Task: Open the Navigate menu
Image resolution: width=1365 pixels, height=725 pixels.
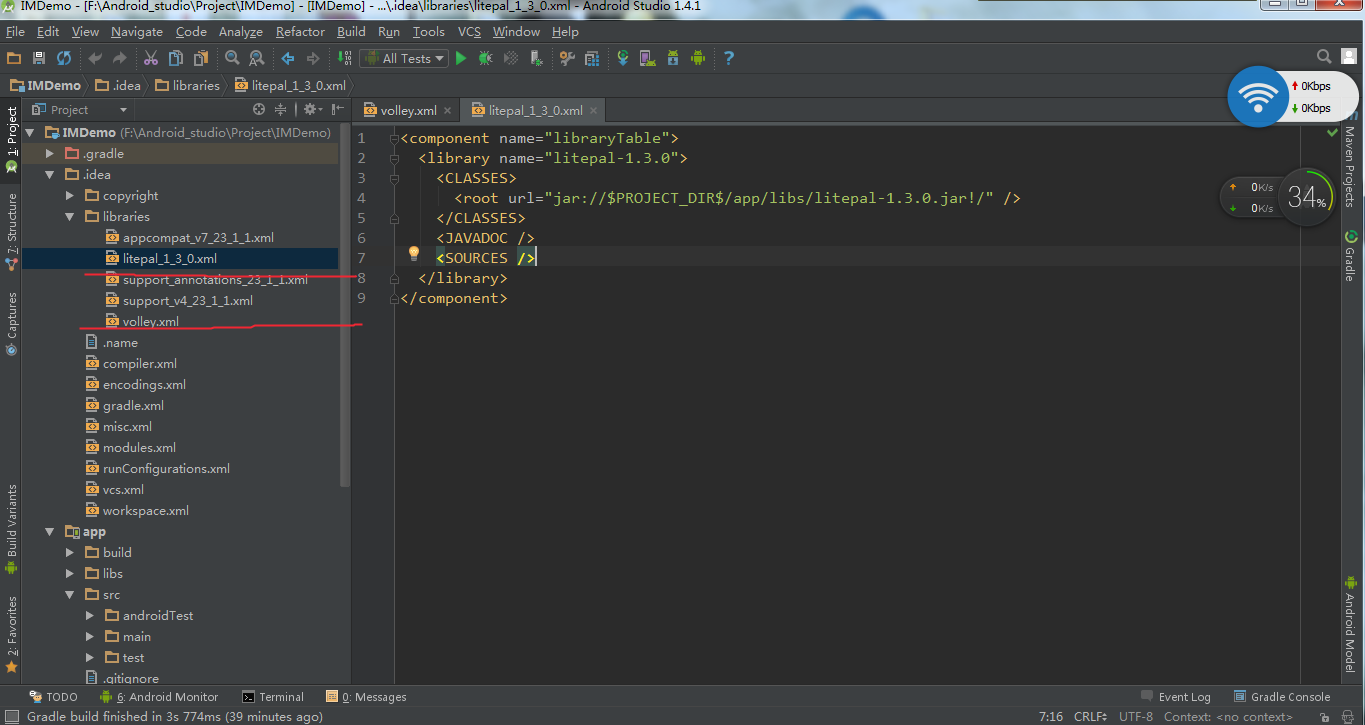Action: pyautogui.click(x=137, y=31)
